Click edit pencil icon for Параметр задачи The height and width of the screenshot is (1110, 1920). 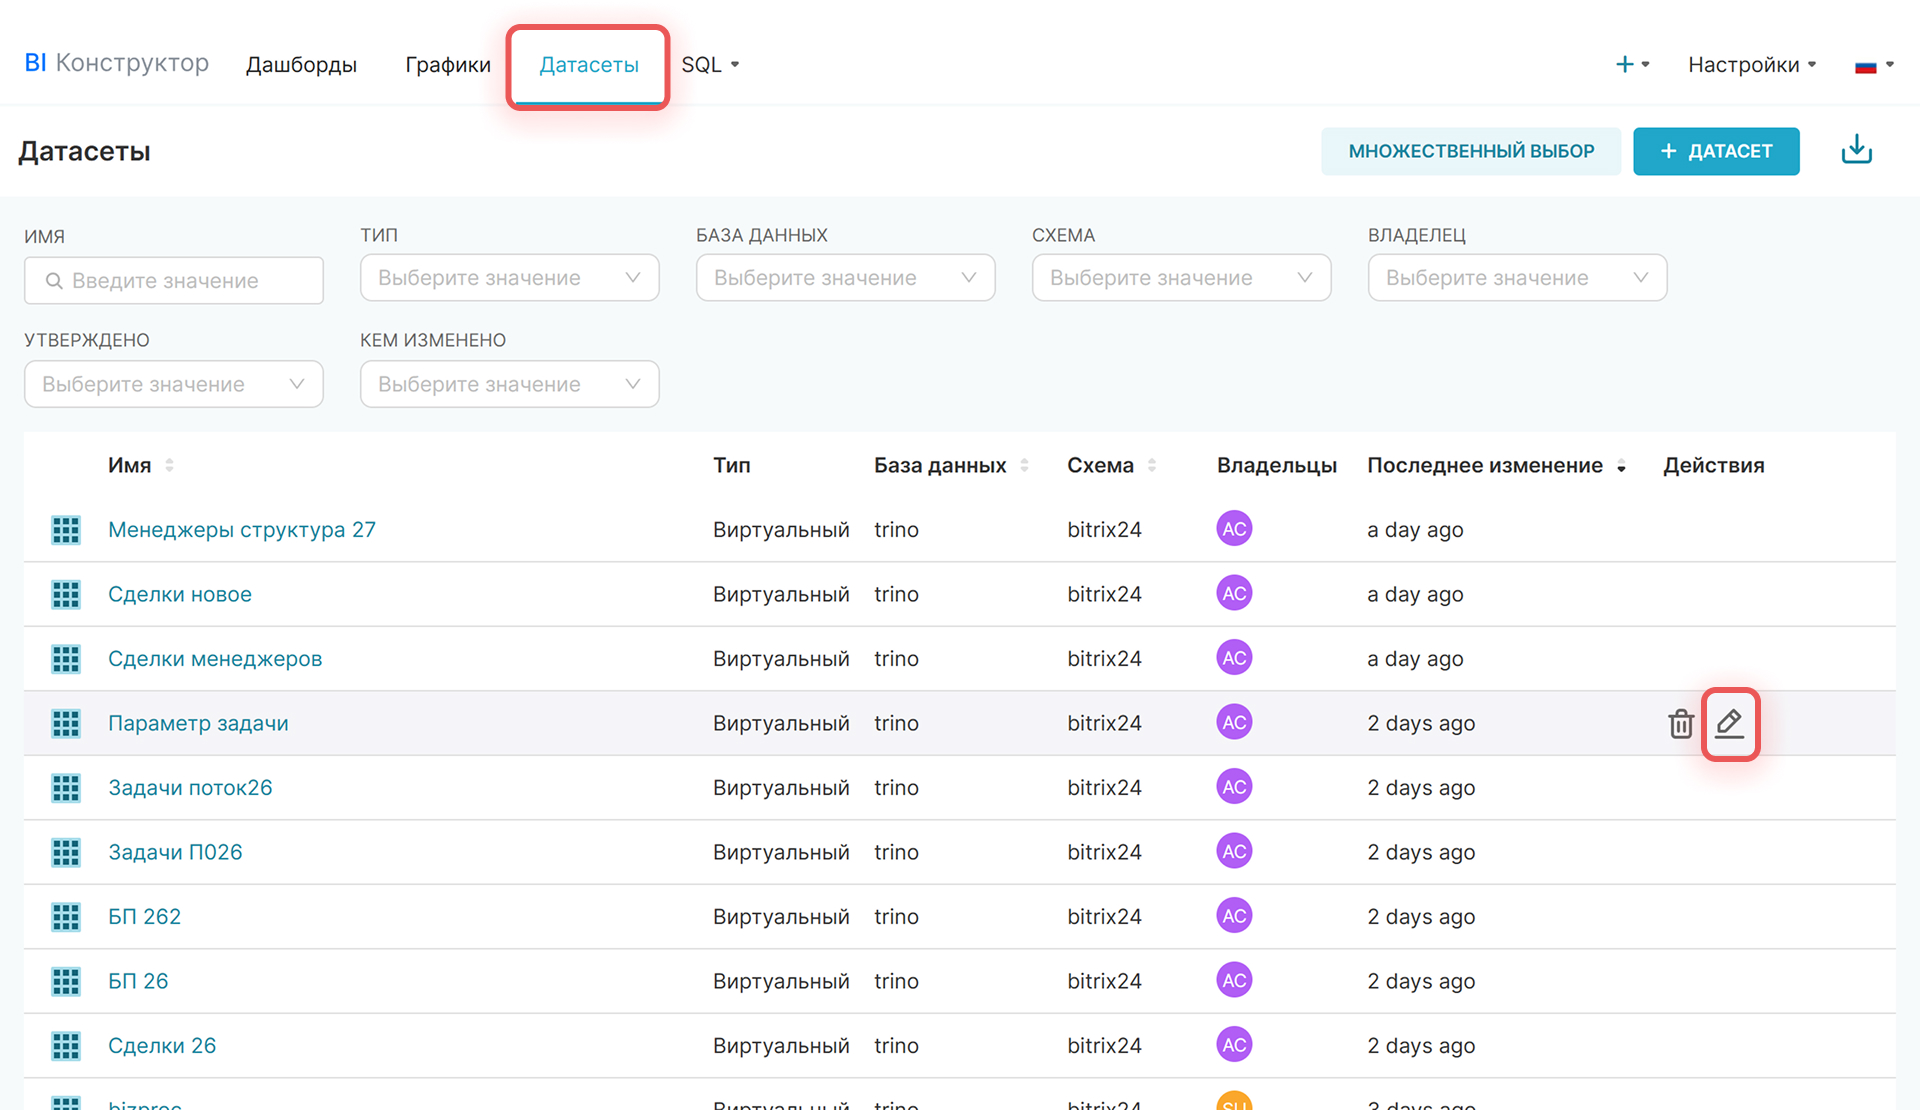(1729, 723)
